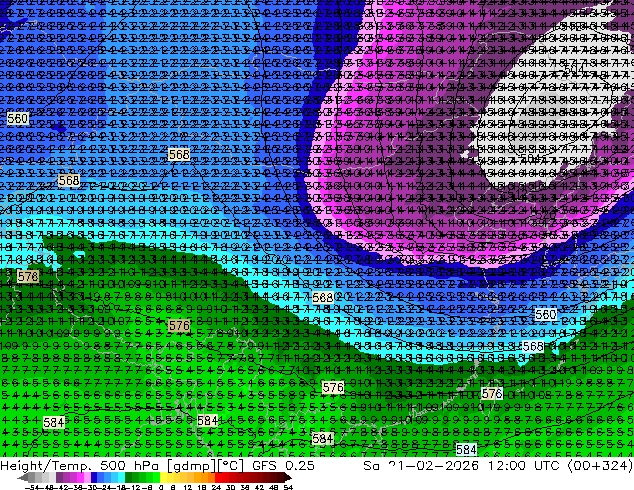Click the '24' legend scale value

[x=216, y=487]
